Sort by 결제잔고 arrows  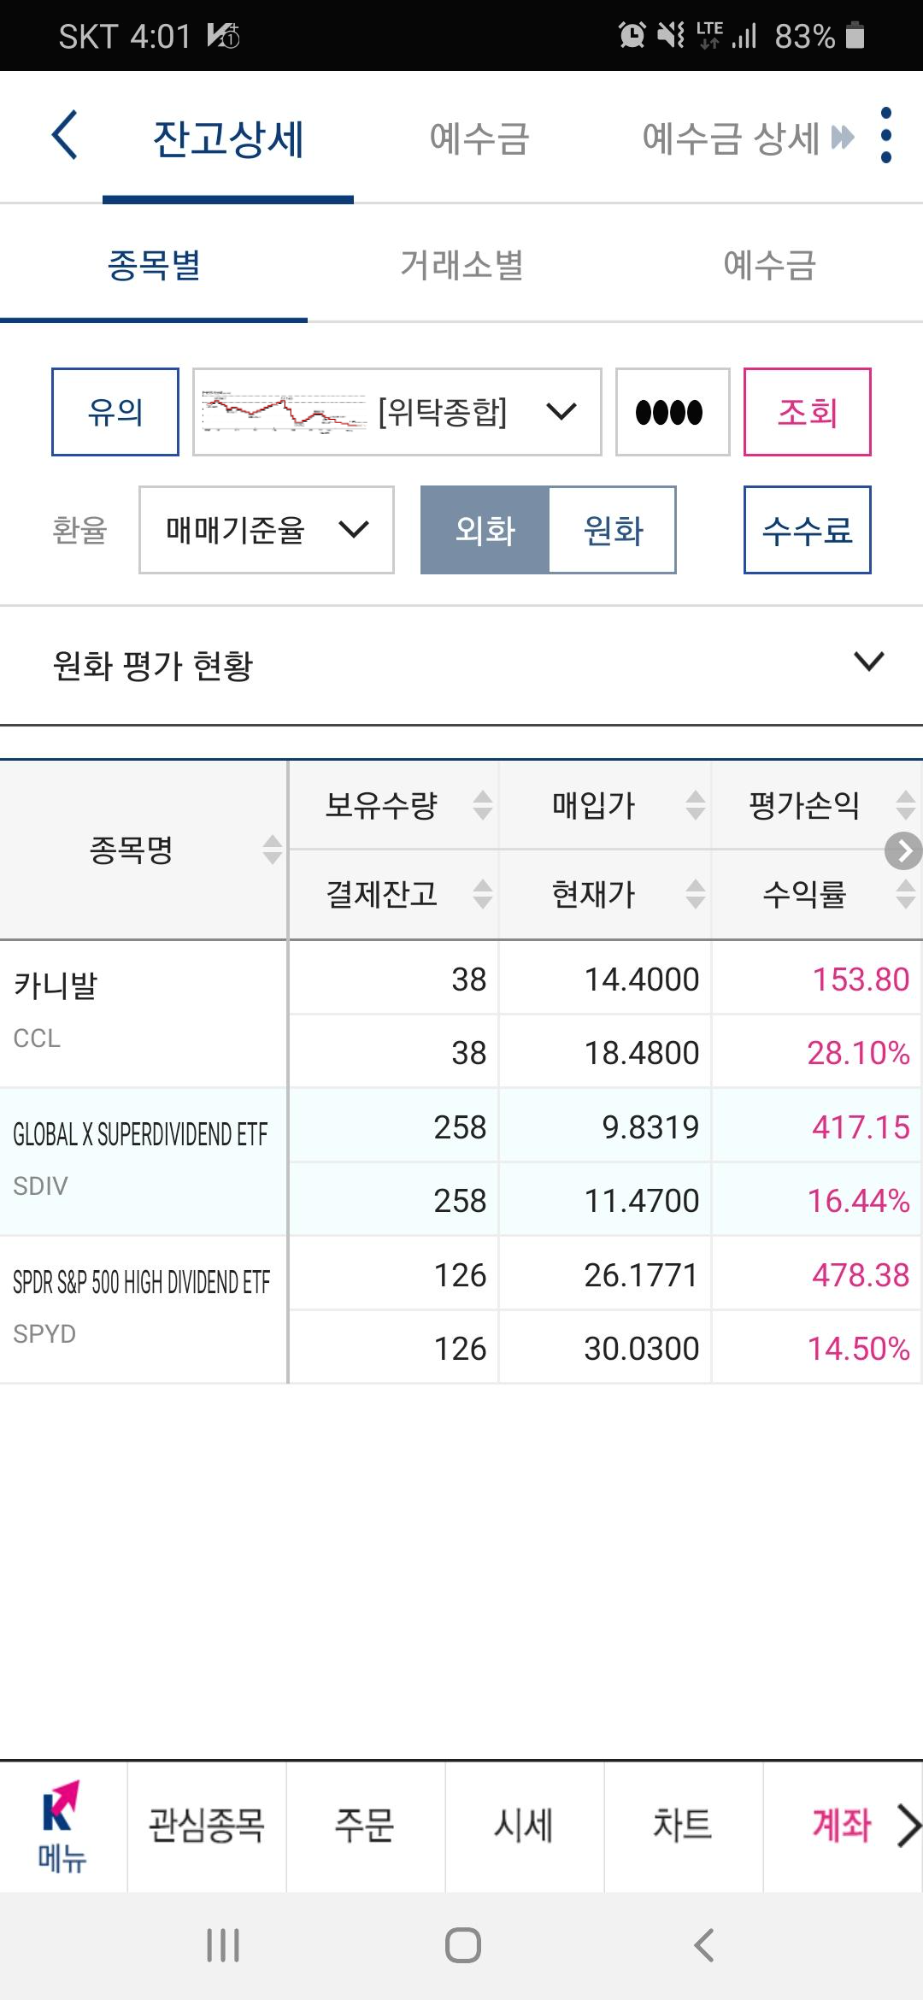483,893
